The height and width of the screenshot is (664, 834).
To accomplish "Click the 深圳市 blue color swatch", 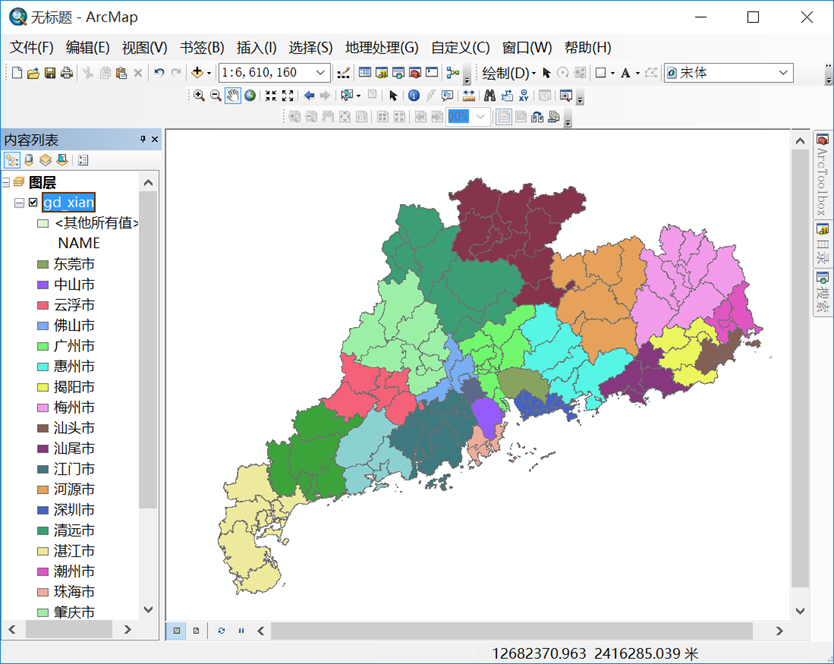I will pos(43,510).
